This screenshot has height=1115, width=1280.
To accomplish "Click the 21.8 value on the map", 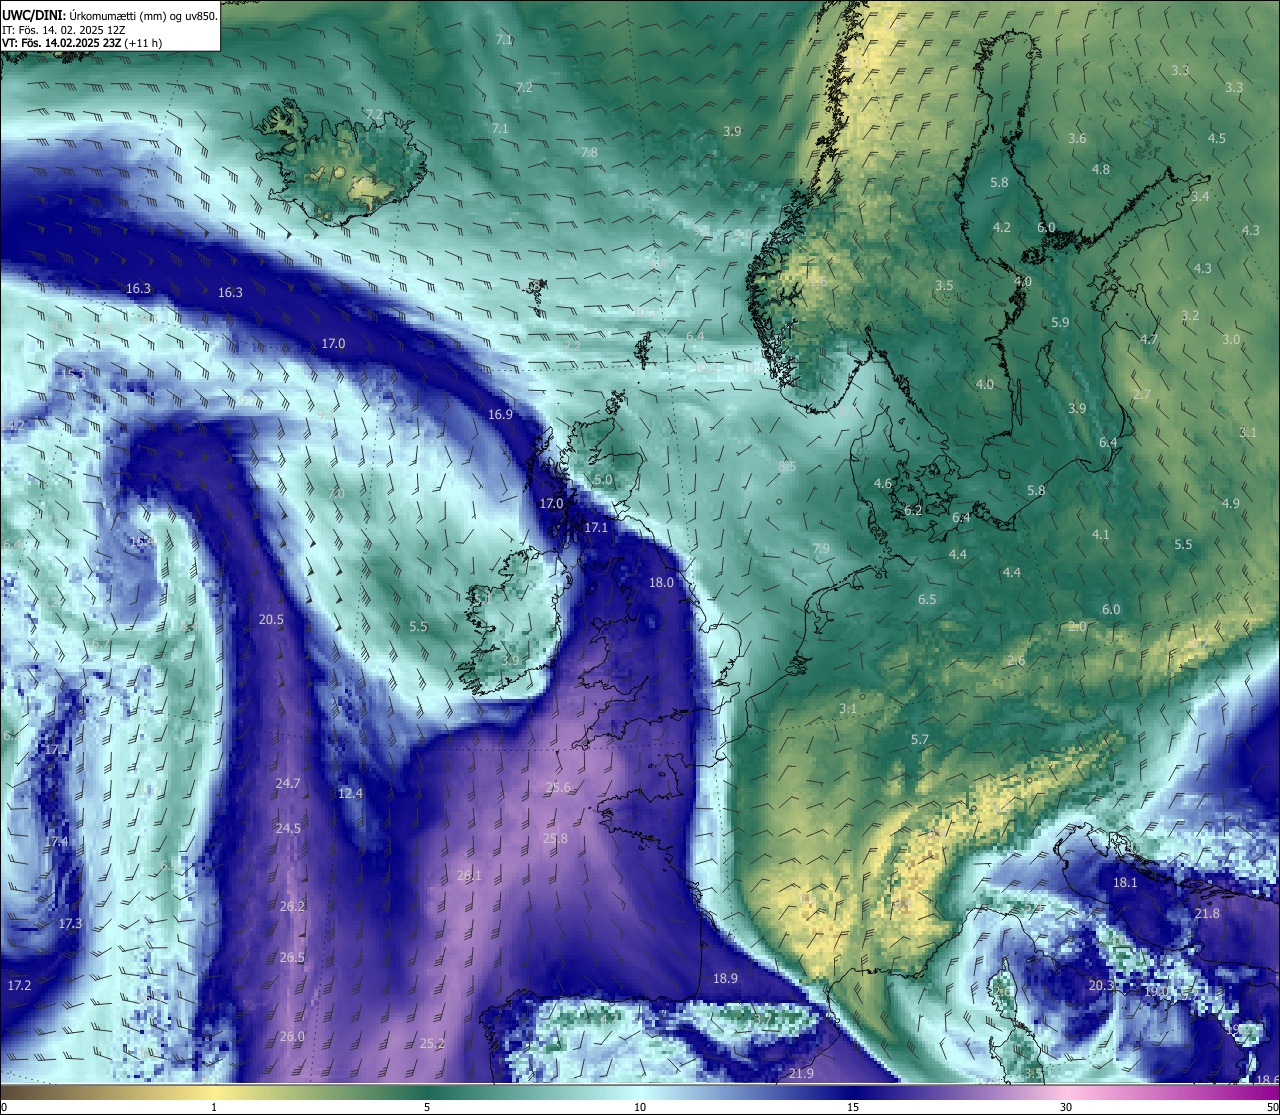I will coord(1207,913).
